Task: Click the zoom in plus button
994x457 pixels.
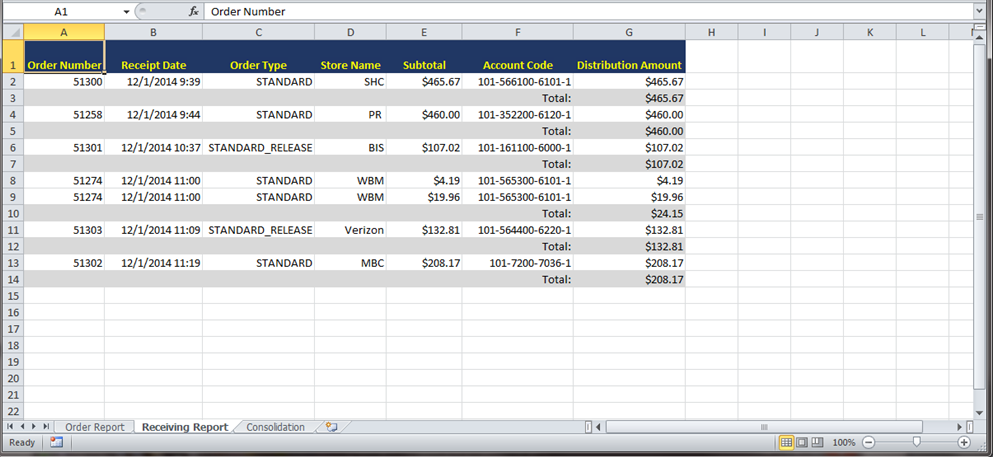Action: pyautogui.click(x=964, y=442)
